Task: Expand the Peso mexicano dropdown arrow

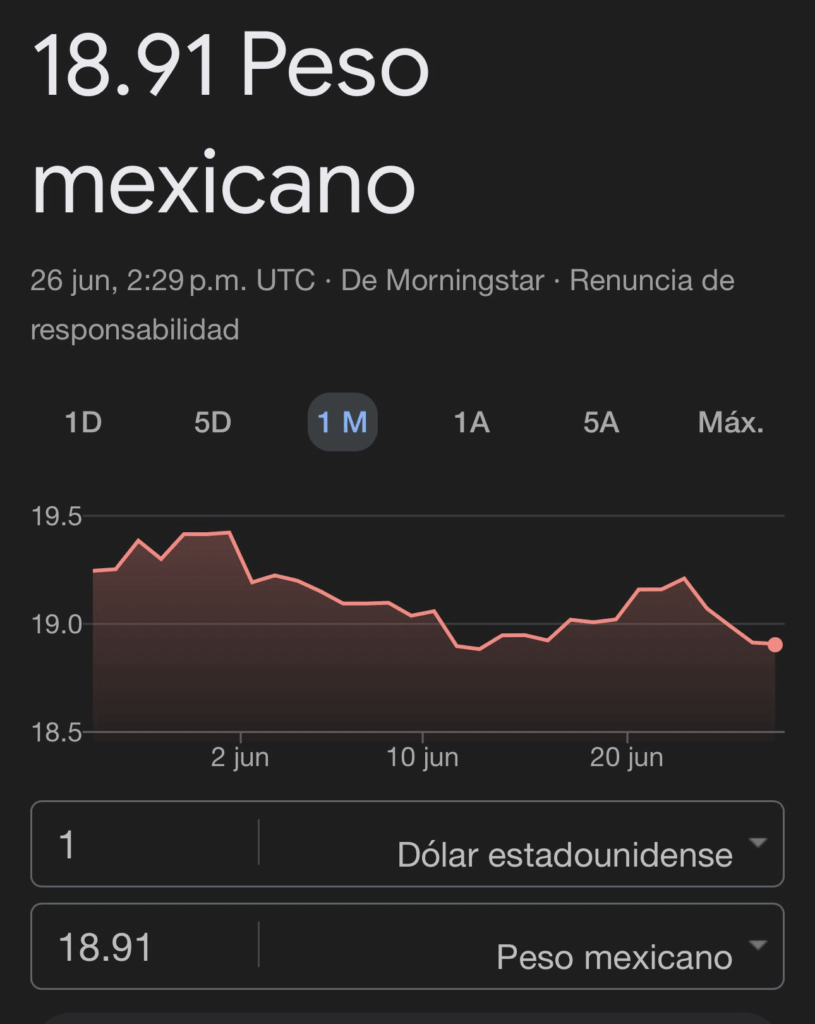Action: tap(757, 945)
